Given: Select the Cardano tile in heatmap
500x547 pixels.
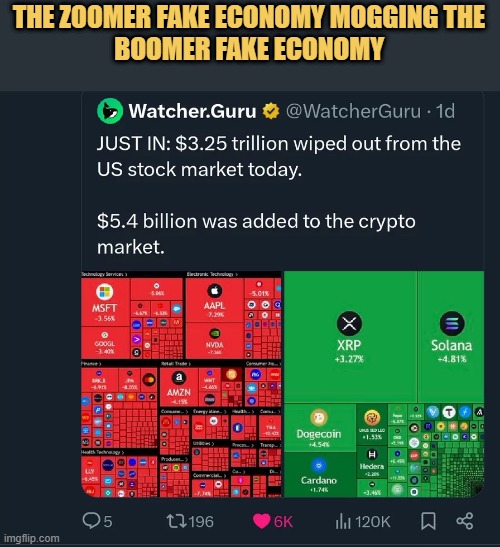Looking at the screenshot, I should coord(319,475).
